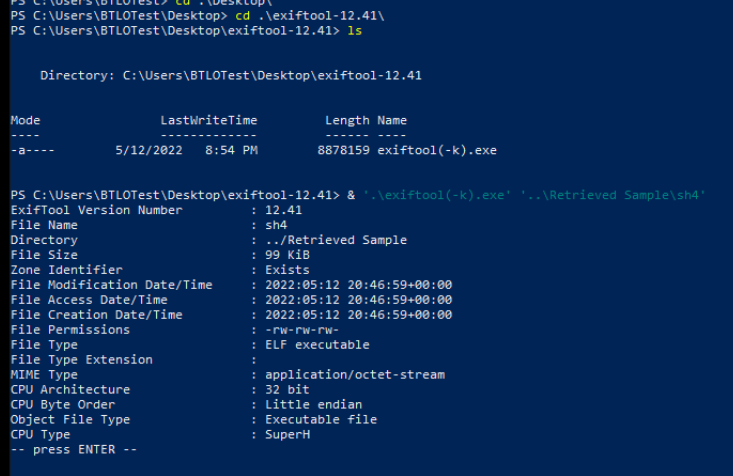Image resolution: width=733 pixels, height=476 pixels.
Task: Click the File Size value '99 KiB'
Action: [287, 255]
